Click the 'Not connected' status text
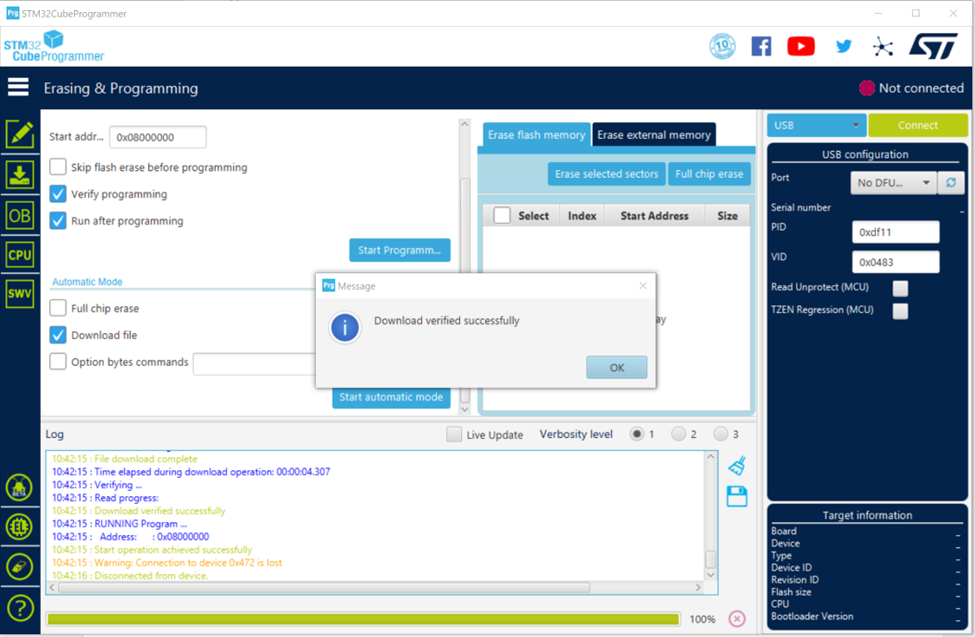This screenshot has height=637, width=975. point(921,88)
